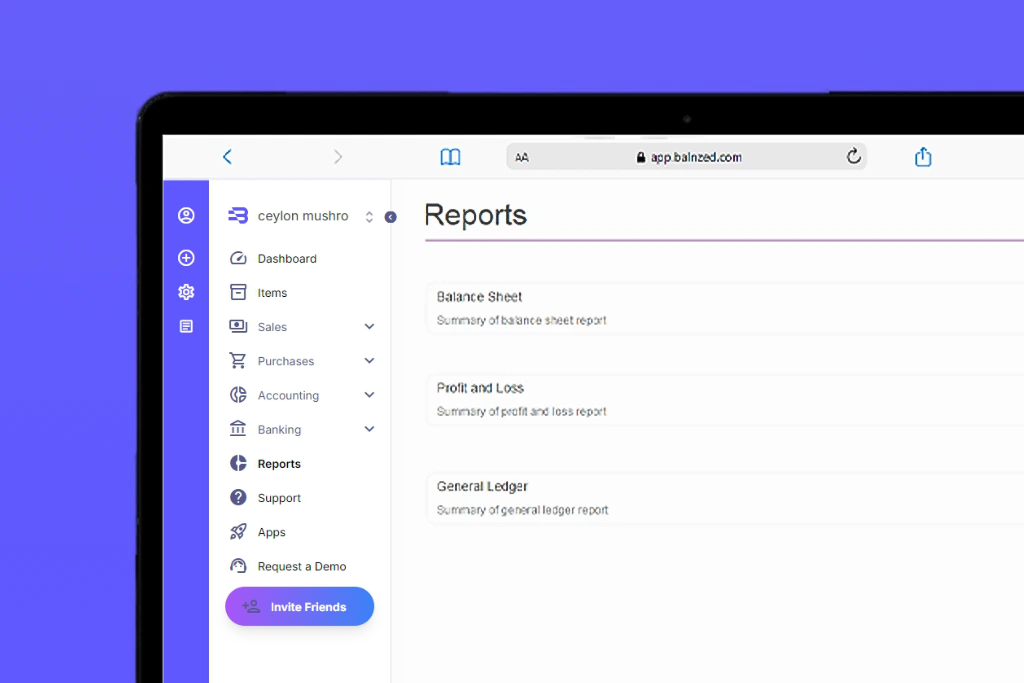Tap the Safari bookmarks book icon
Image resolution: width=1024 pixels, height=683 pixels.
[451, 157]
